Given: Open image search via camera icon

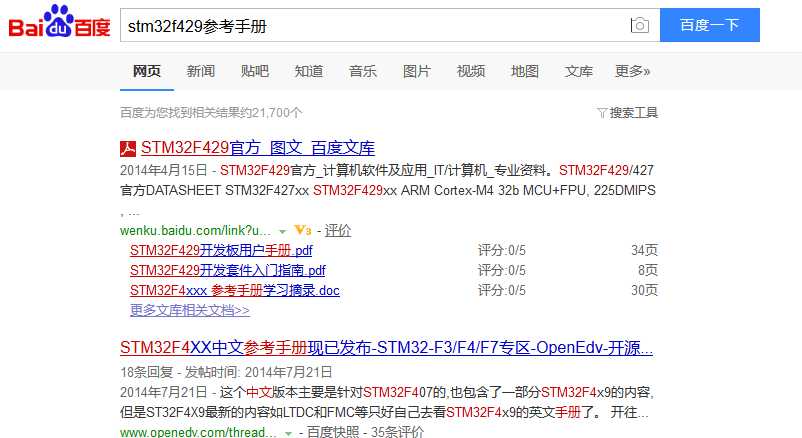Looking at the screenshot, I should click(639, 25).
